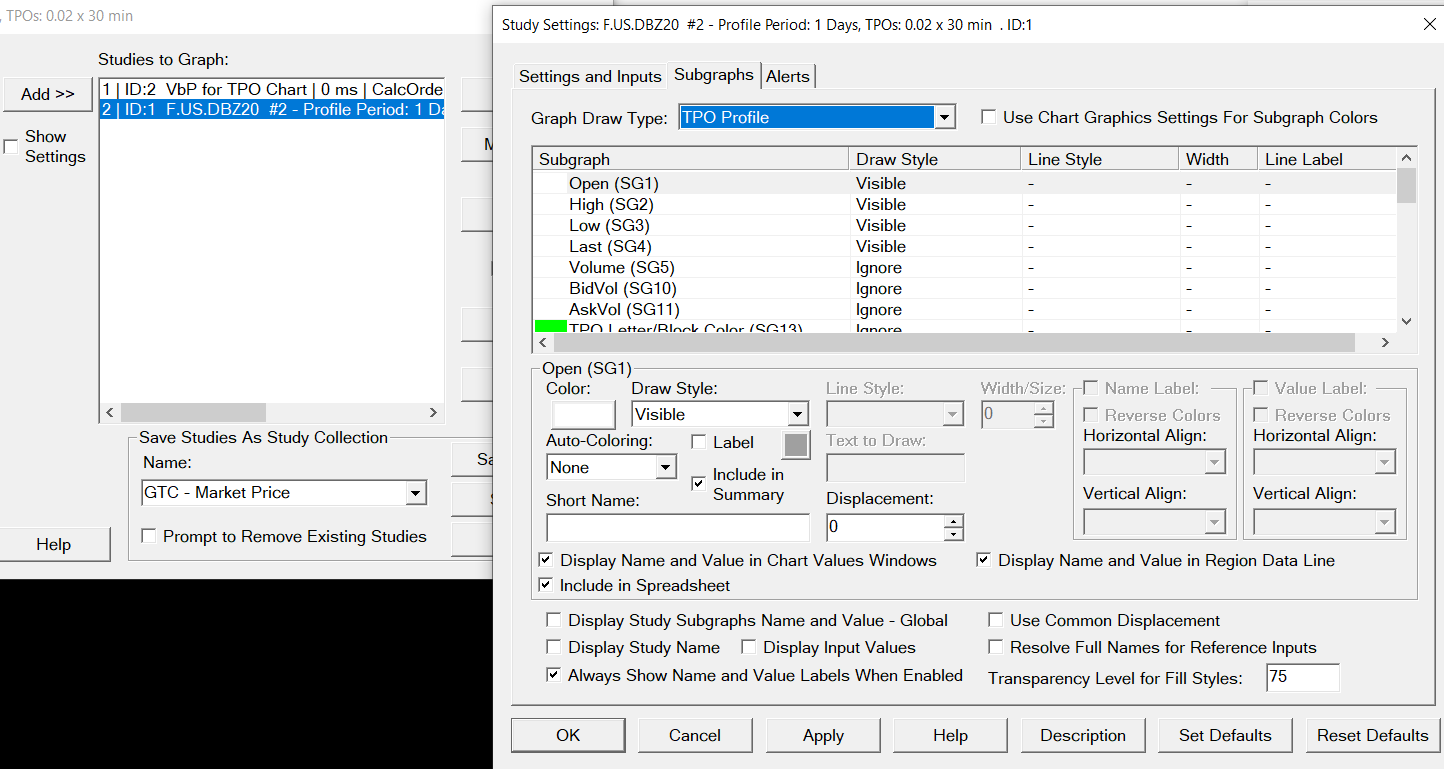
Task: Click the Width column header
Action: (x=1218, y=159)
